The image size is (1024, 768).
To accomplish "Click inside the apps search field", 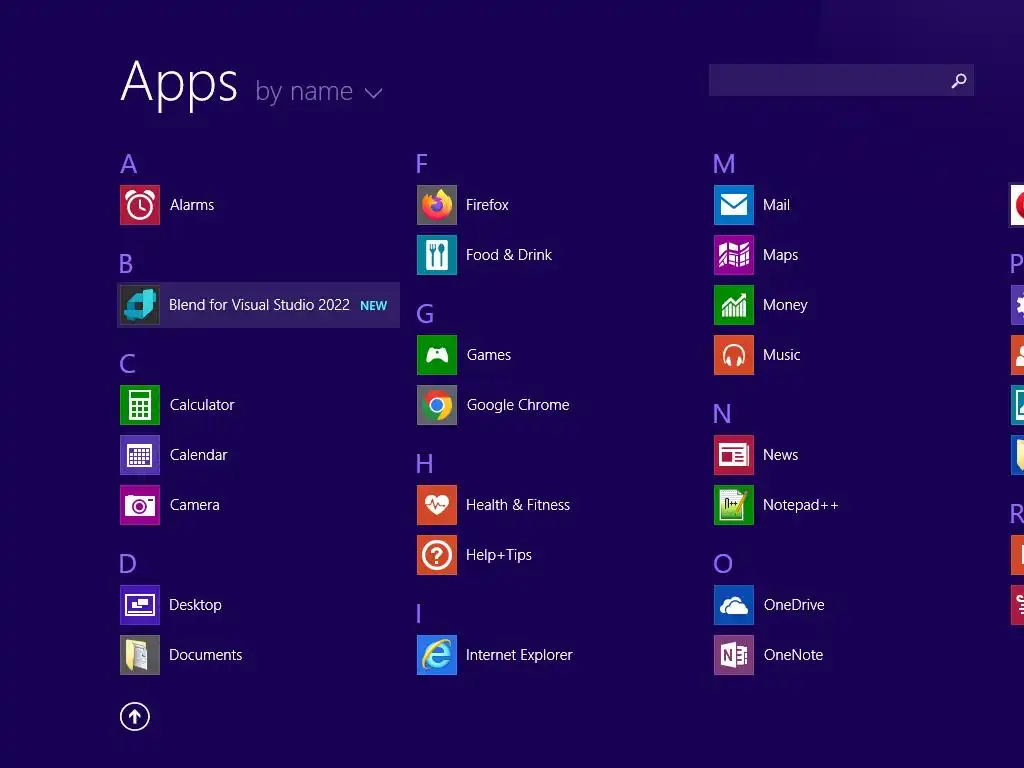I will click(841, 80).
